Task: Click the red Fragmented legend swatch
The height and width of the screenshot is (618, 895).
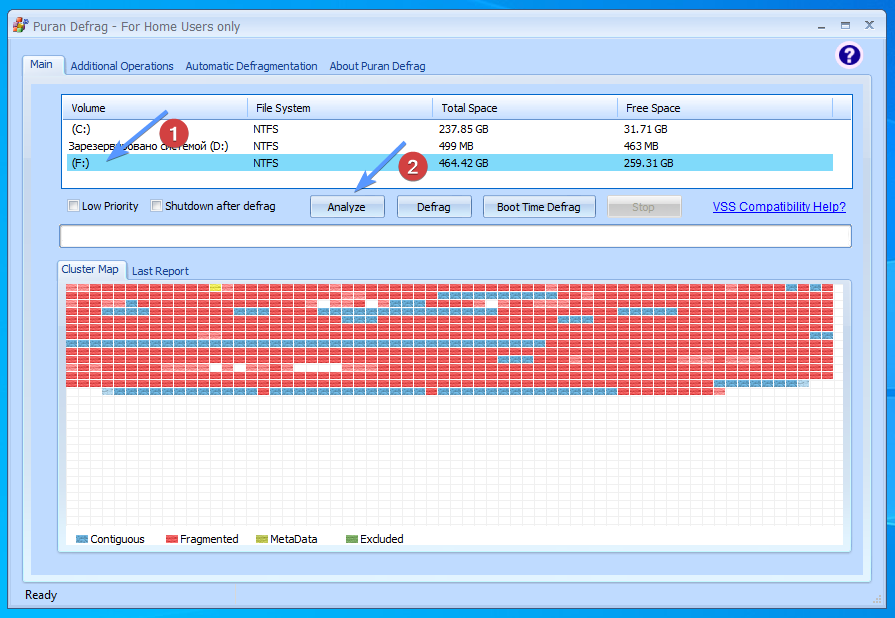Action: coord(172,539)
